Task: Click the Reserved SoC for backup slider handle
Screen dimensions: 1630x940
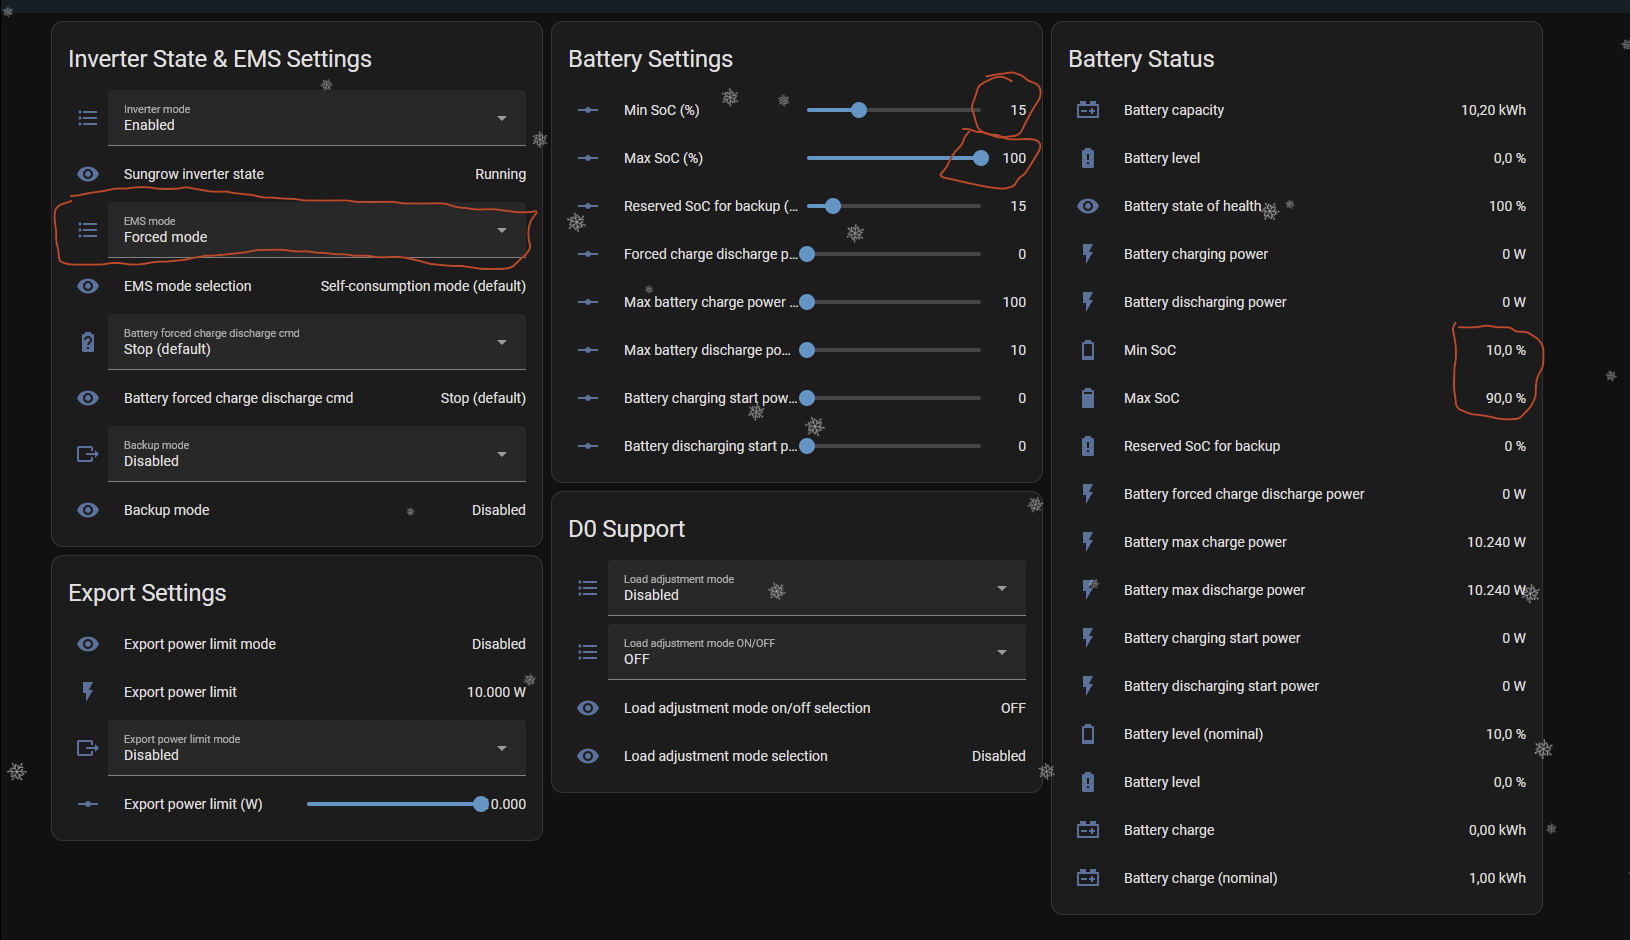Action: [833, 206]
